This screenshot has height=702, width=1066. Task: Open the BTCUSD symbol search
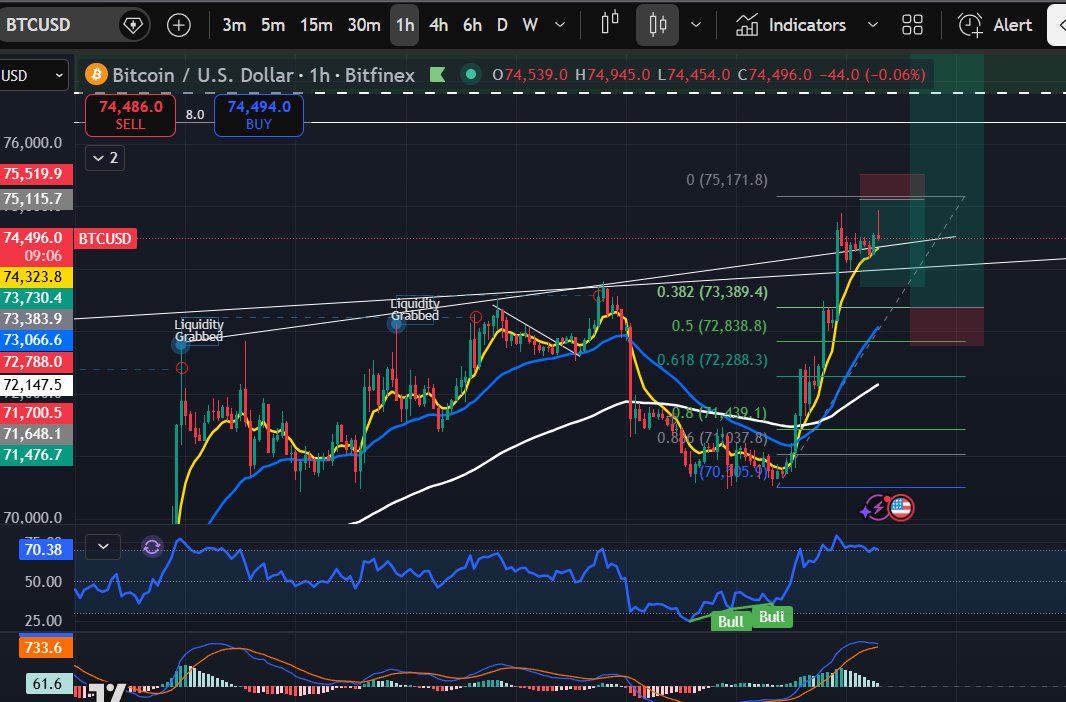(x=39, y=25)
